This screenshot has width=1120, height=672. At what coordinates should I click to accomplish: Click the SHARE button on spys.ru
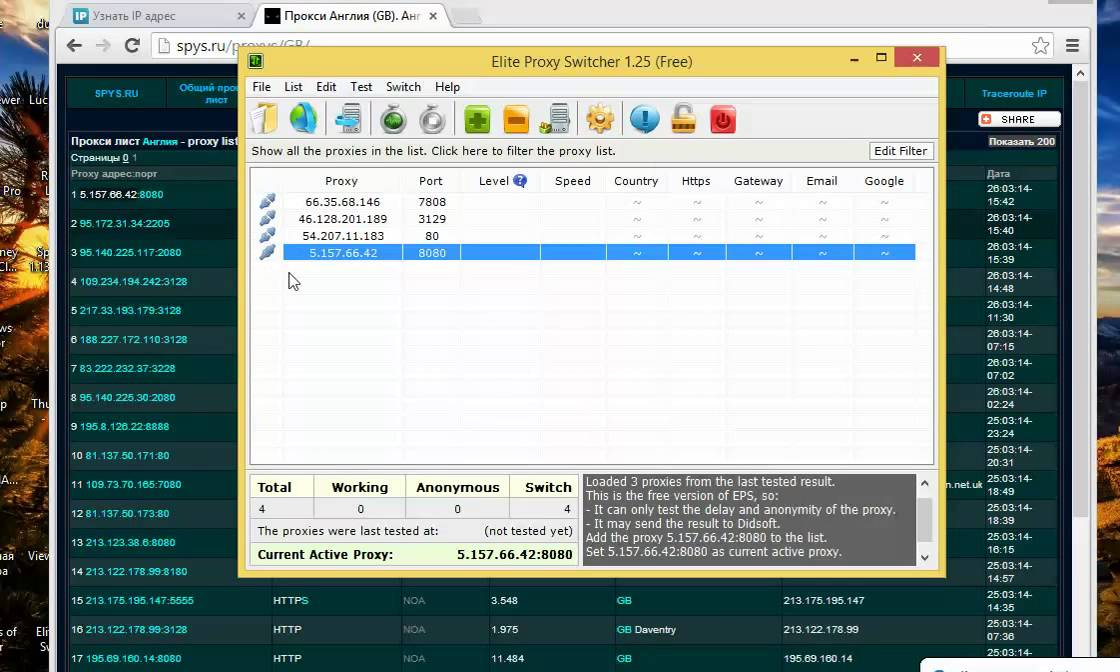pyautogui.click(x=1019, y=119)
